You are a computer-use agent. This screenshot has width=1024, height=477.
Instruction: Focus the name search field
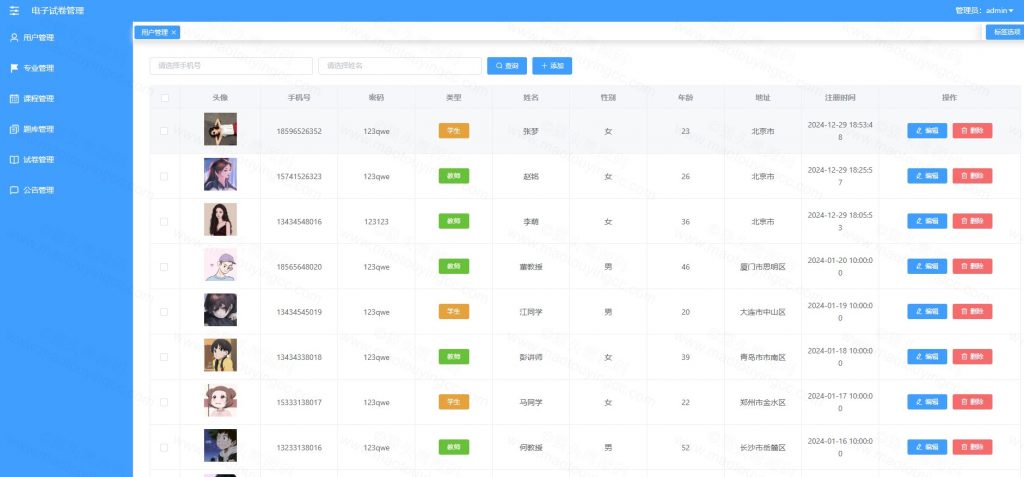click(x=400, y=66)
